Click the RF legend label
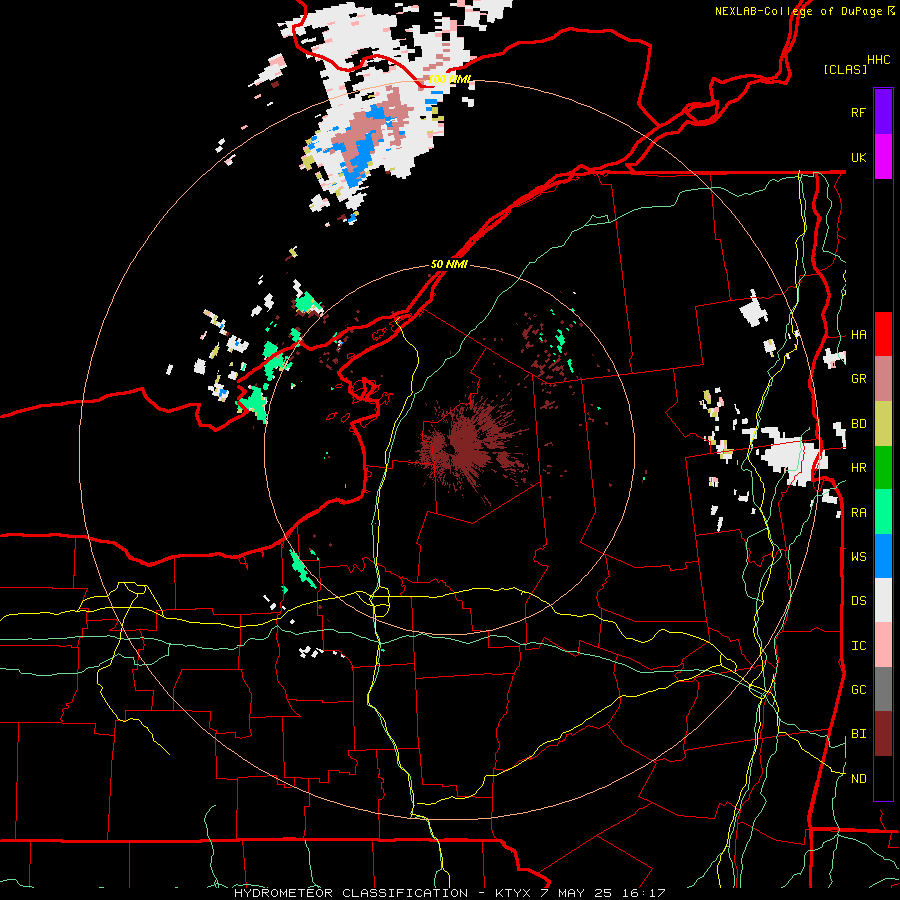The image size is (900, 900). click(x=858, y=112)
